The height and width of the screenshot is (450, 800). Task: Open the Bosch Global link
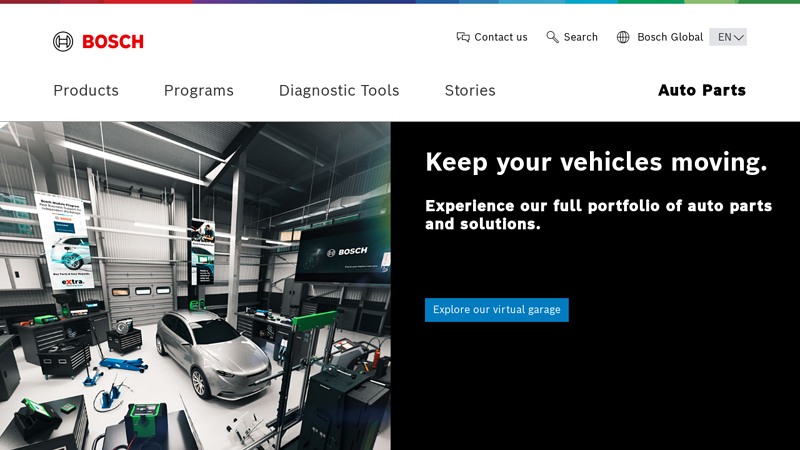coord(670,37)
